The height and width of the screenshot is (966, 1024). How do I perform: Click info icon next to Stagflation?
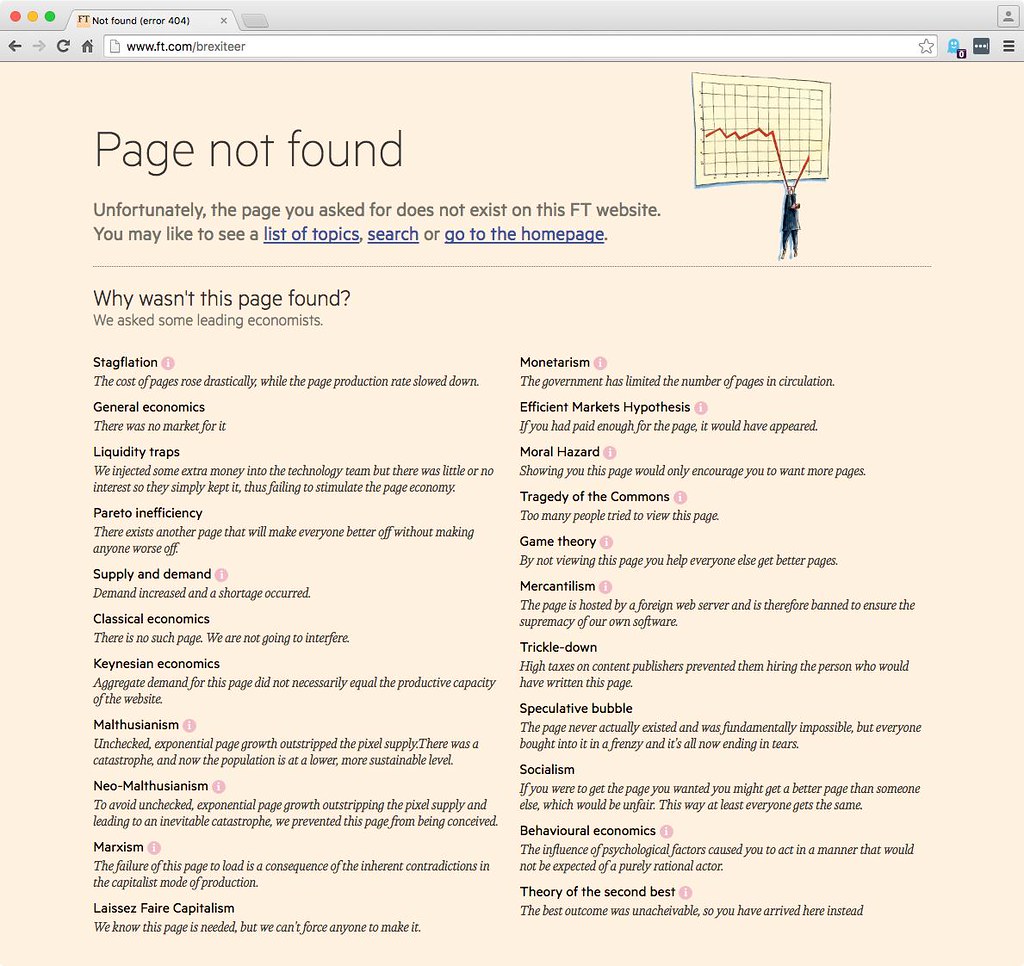(168, 363)
